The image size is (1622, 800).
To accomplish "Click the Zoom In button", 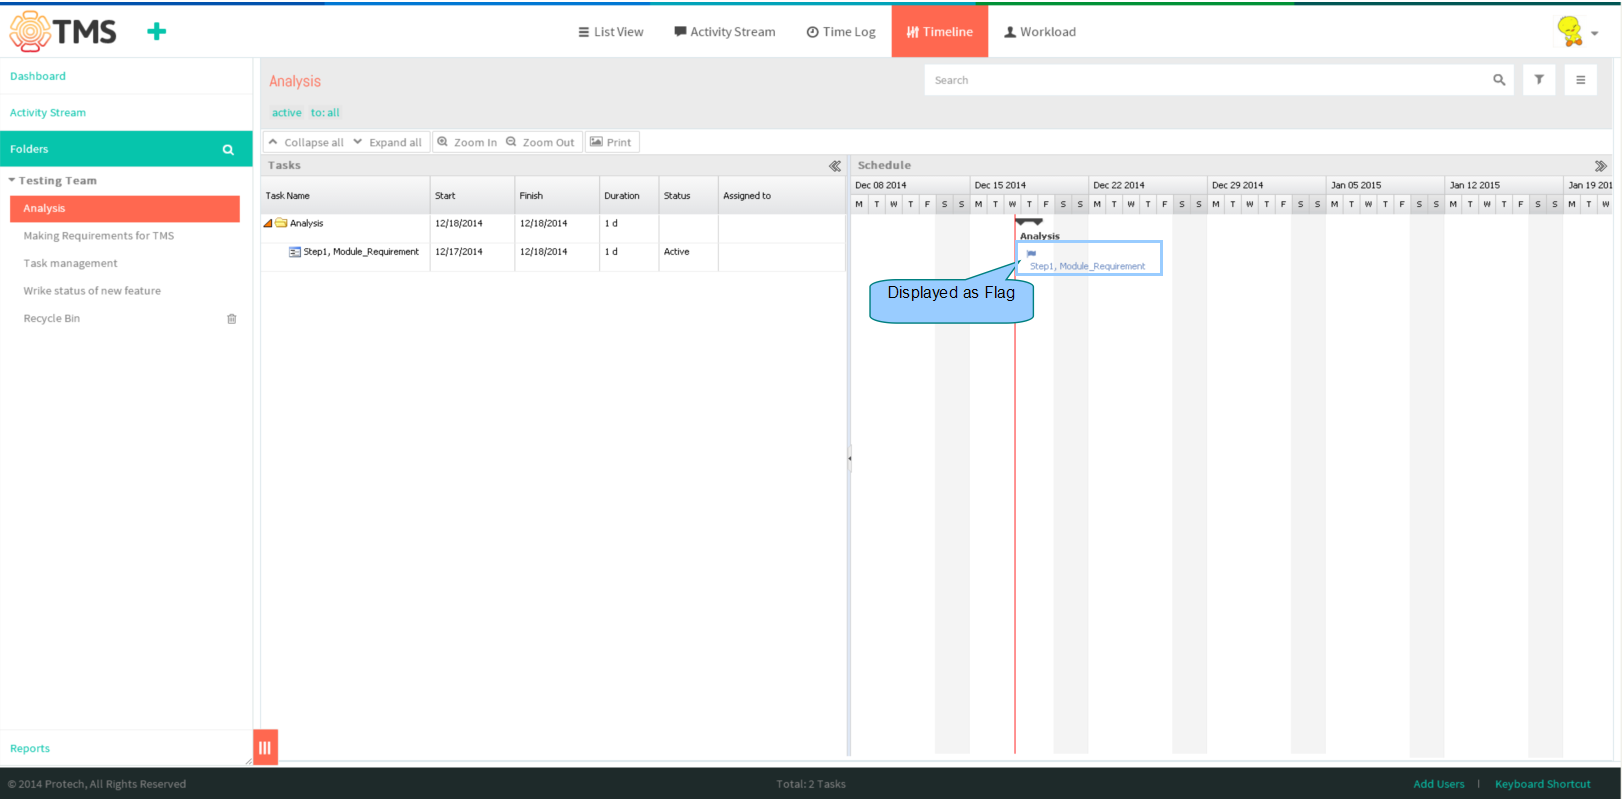I will [467, 142].
